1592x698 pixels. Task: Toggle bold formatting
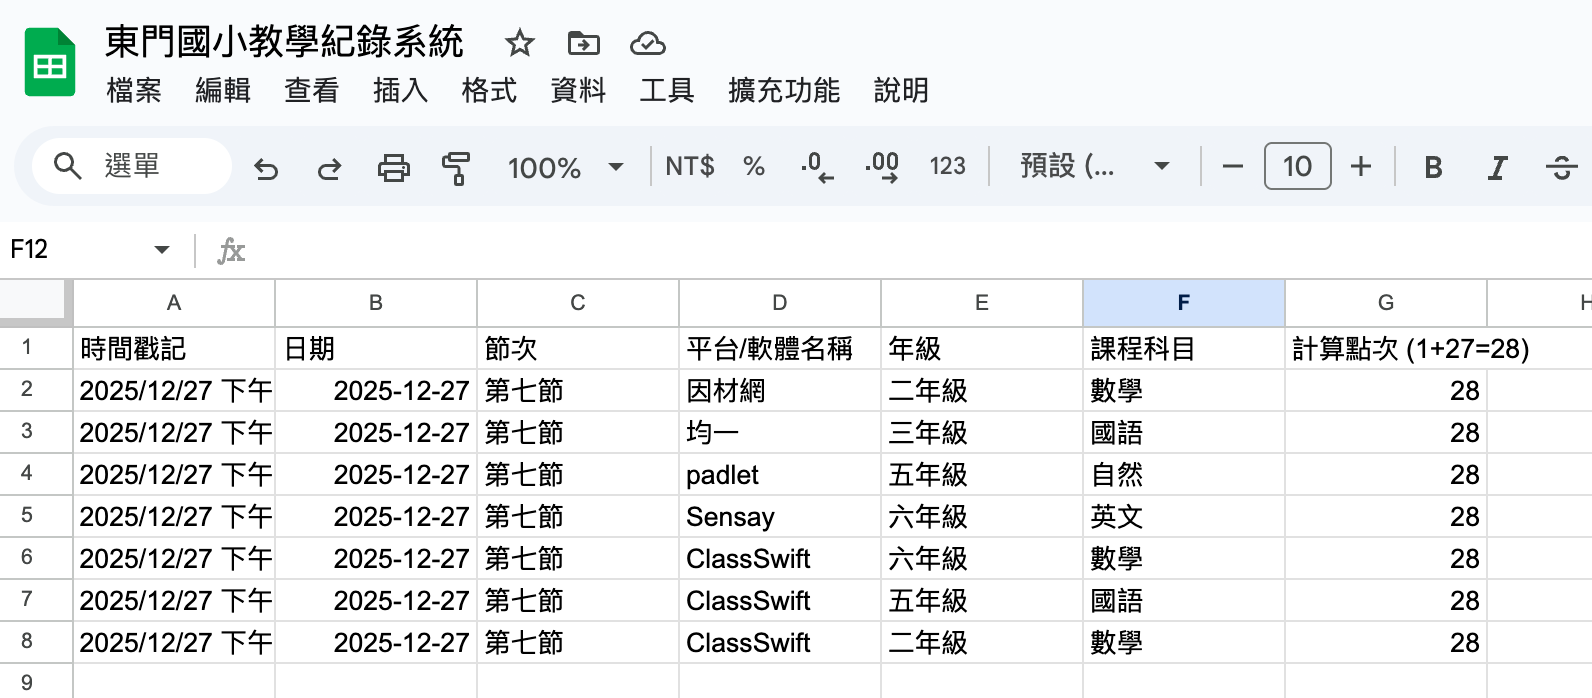pyautogui.click(x=1433, y=167)
